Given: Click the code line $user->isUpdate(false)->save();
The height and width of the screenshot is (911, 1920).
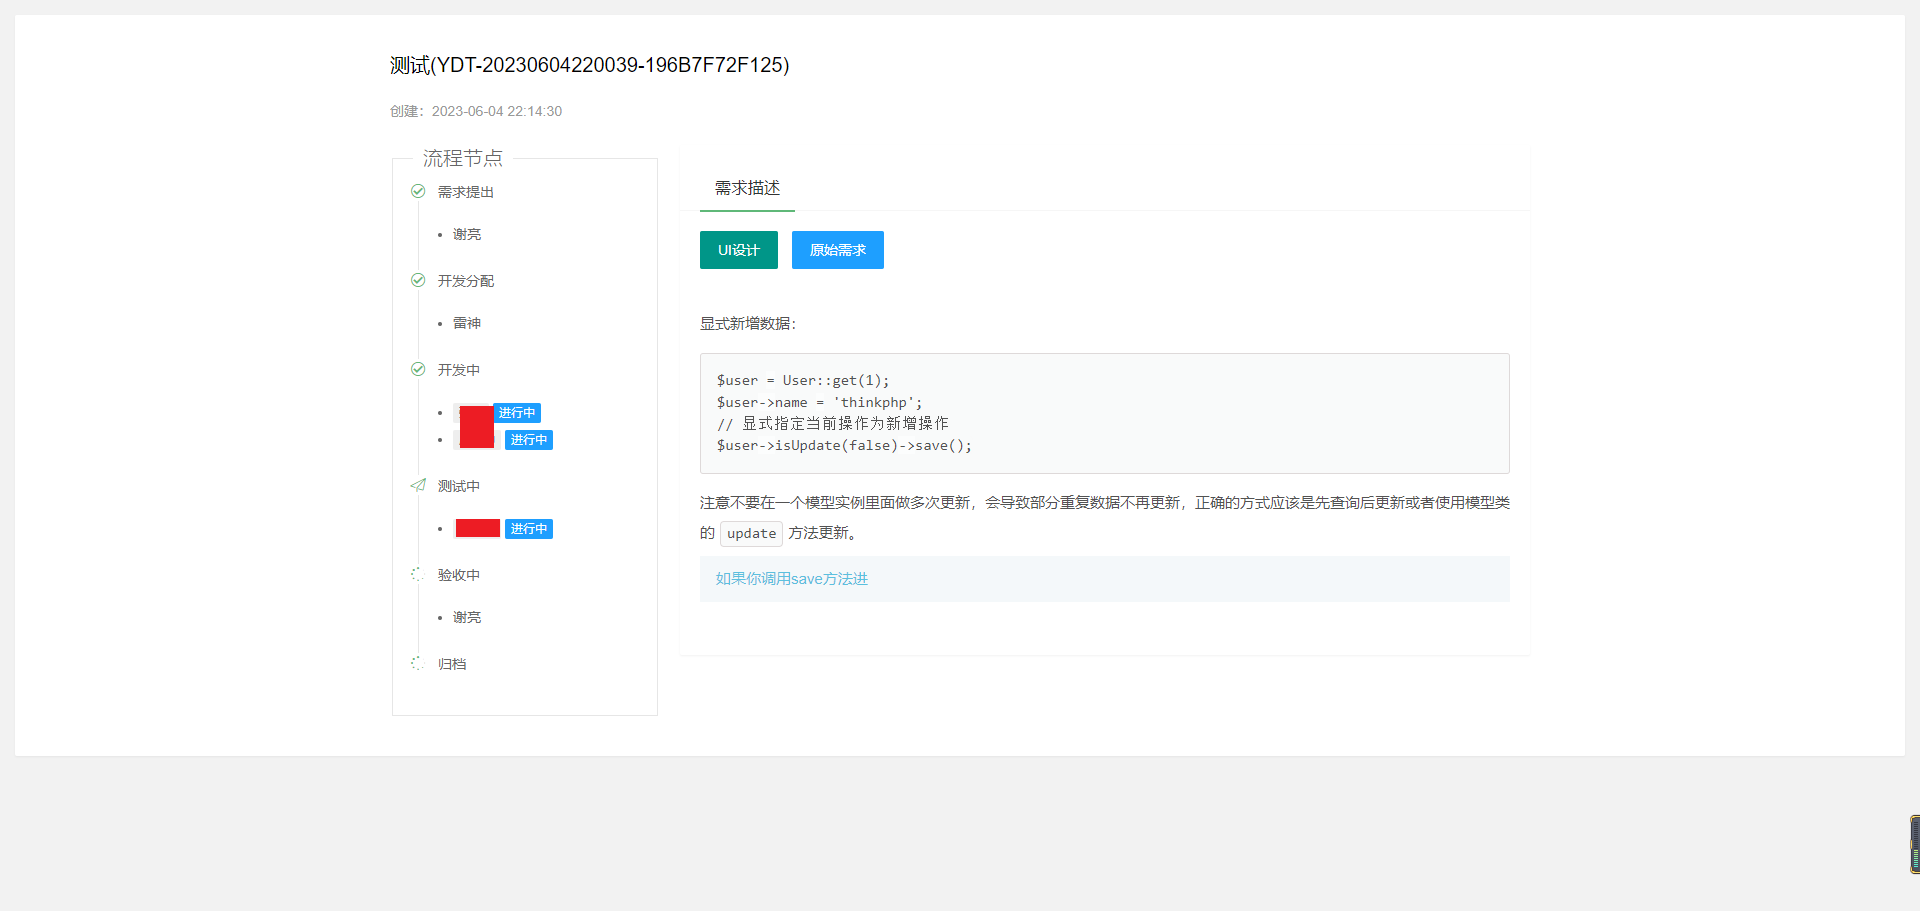Looking at the screenshot, I should (844, 445).
